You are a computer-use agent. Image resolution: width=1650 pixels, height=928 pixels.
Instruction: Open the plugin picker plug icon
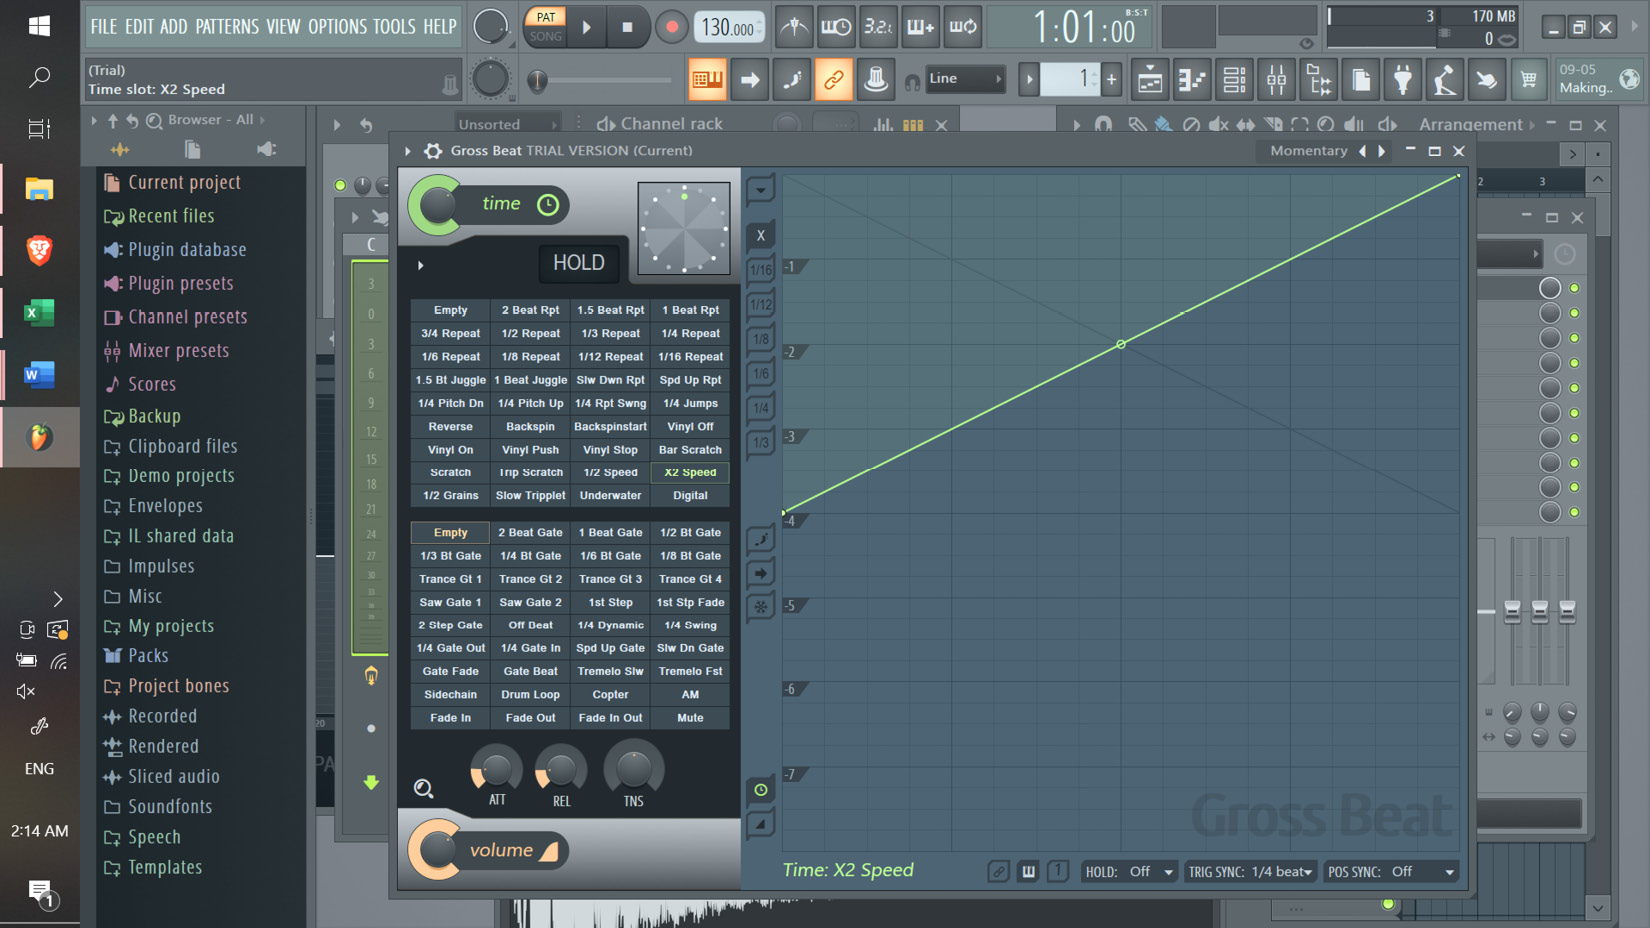(1403, 80)
